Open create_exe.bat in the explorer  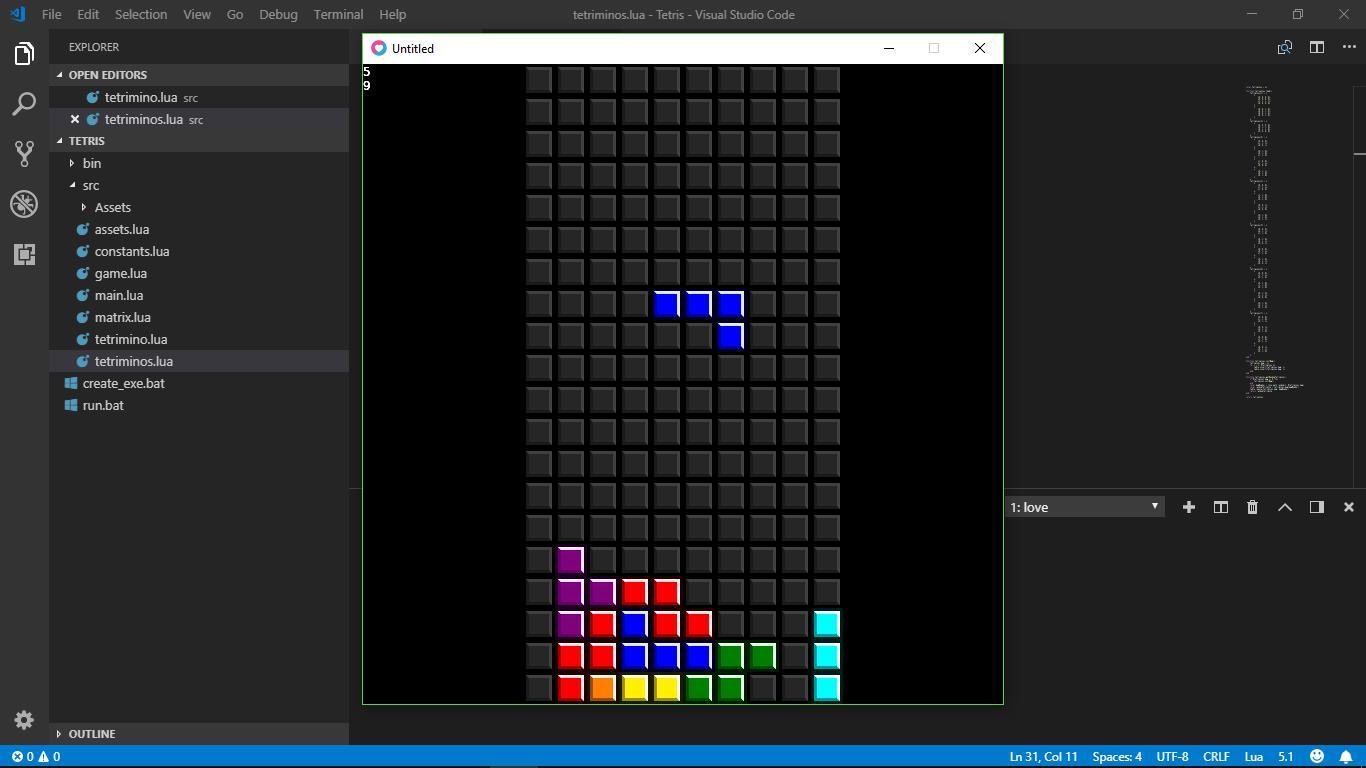tap(198, 383)
